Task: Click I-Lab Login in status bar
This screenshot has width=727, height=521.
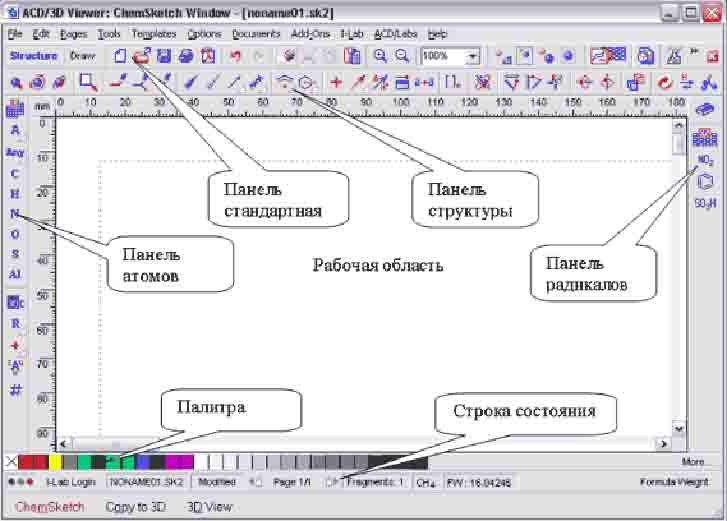Action: (x=70, y=482)
